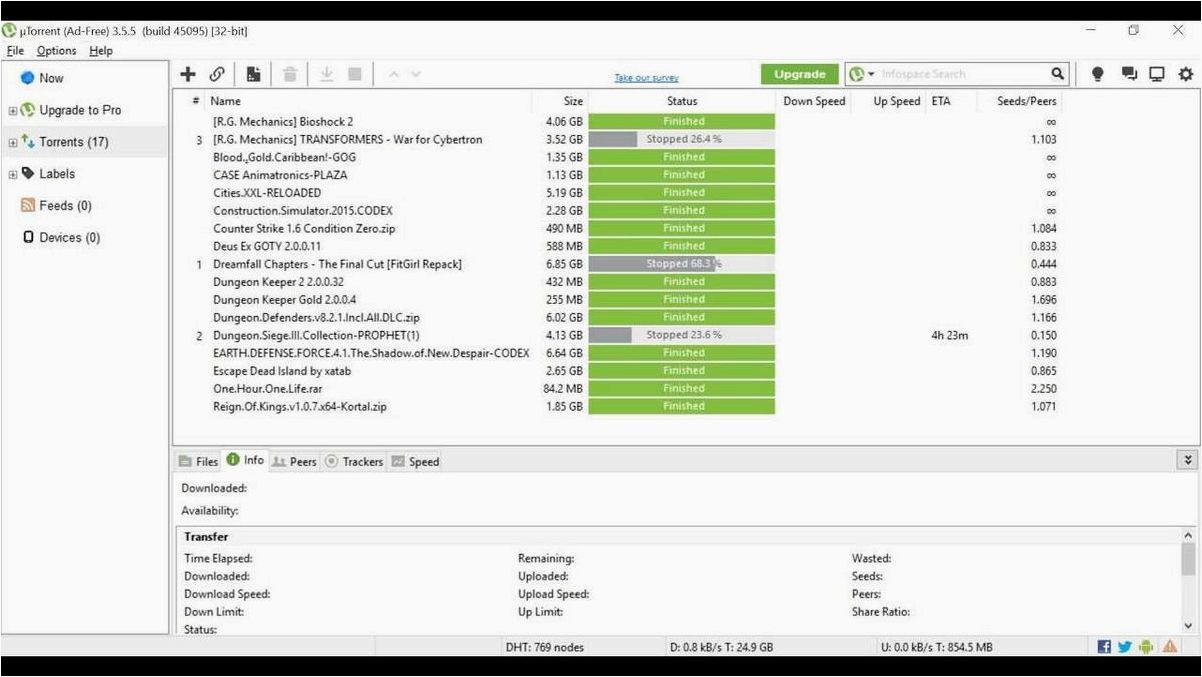Move torrent up in queue
The image size is (1202, 677).
[x=394, y=74]
